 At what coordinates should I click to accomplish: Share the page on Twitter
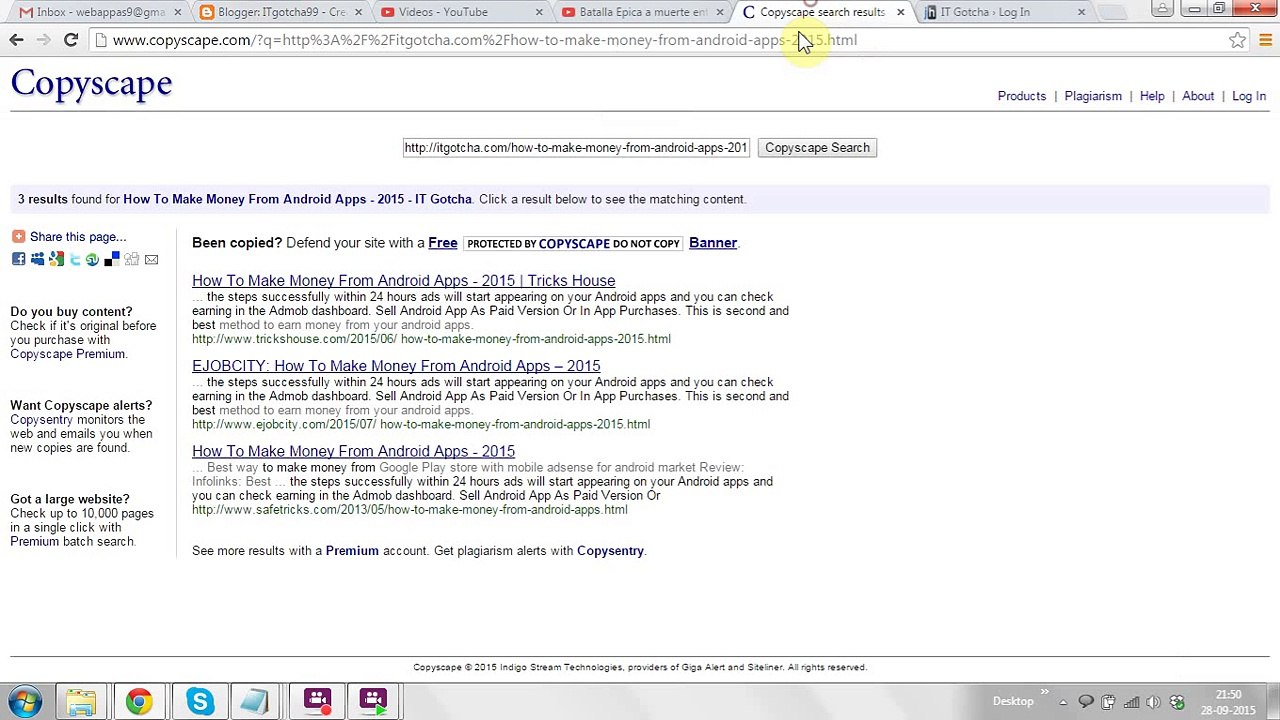[75, 260]
